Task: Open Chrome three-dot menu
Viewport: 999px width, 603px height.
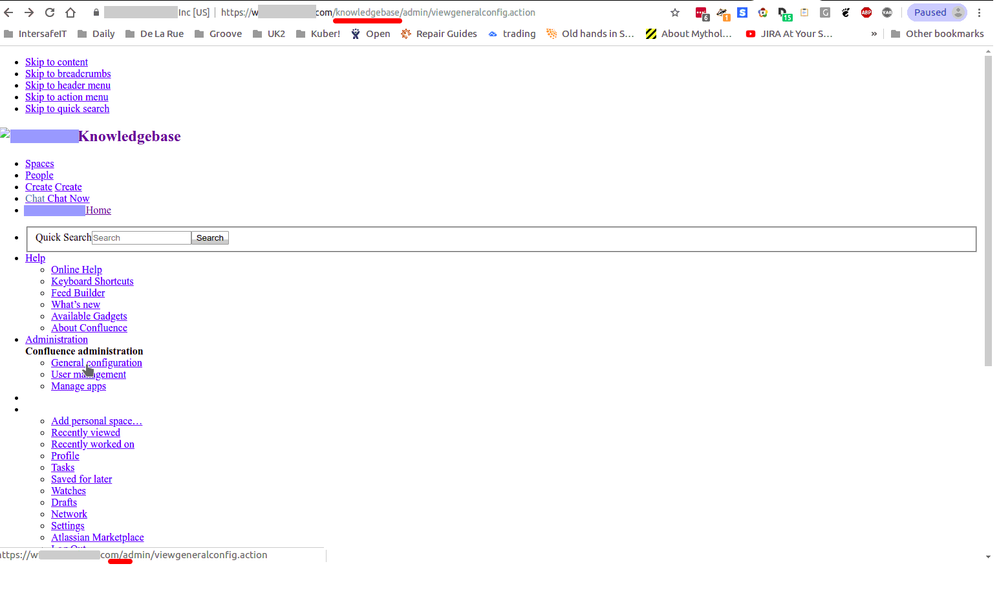Action: [x=979, y=13]
